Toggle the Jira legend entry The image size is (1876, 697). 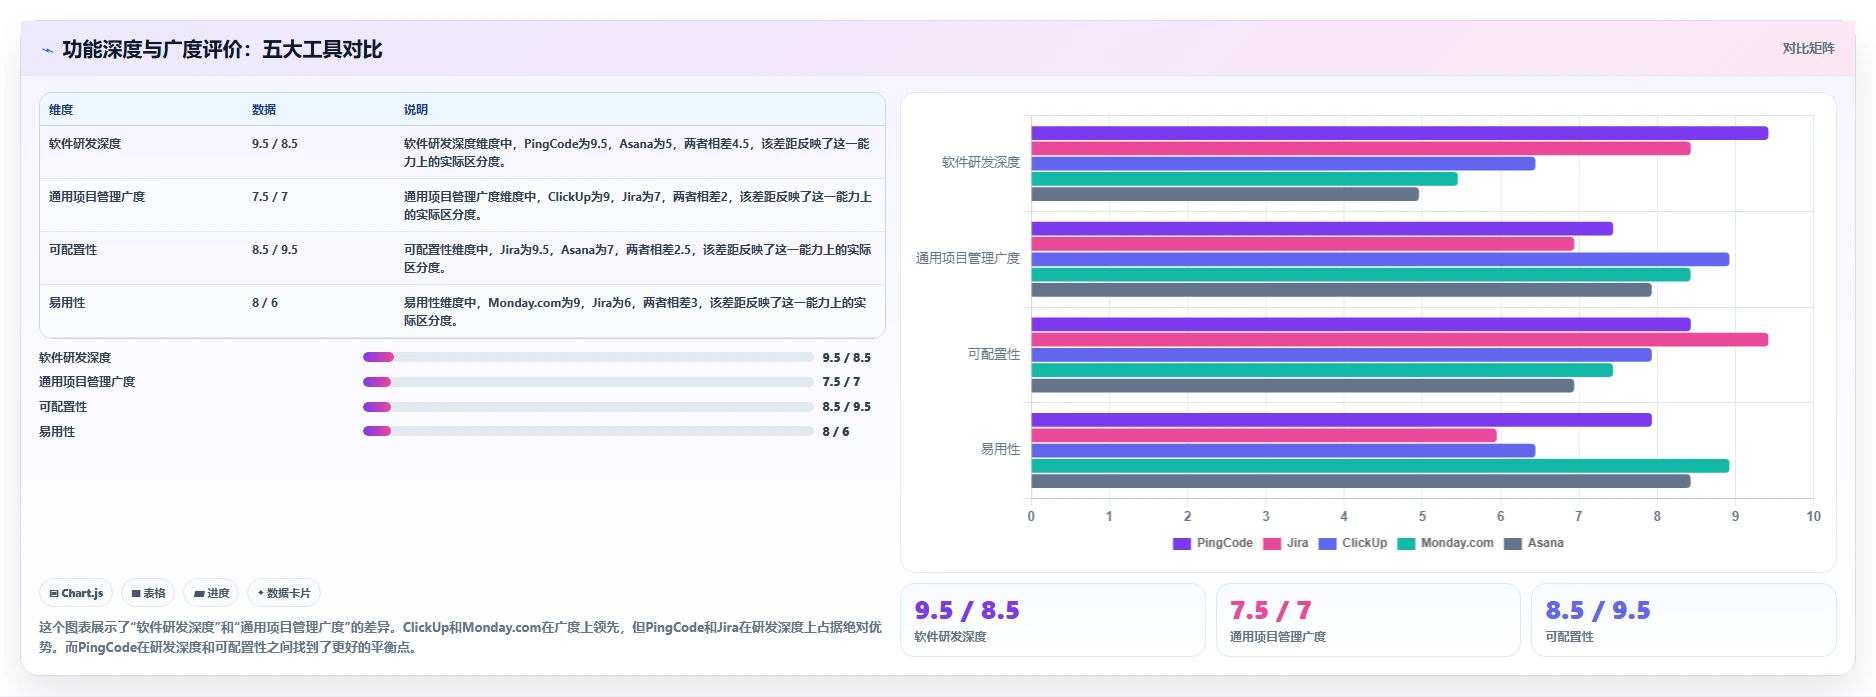[1285, 543]
